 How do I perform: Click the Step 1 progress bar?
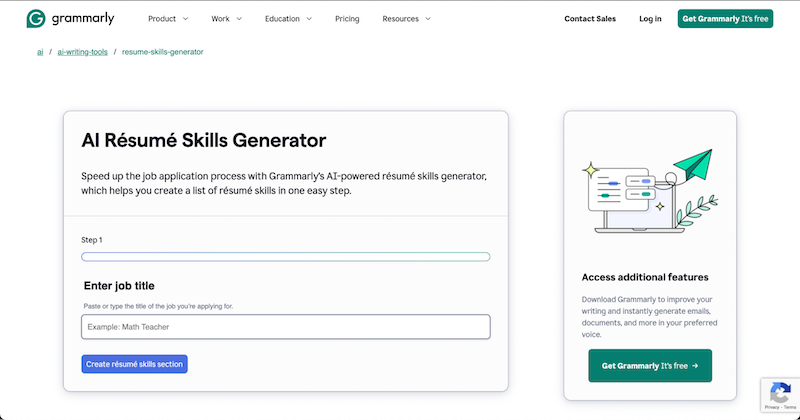(x=286, y=257)
